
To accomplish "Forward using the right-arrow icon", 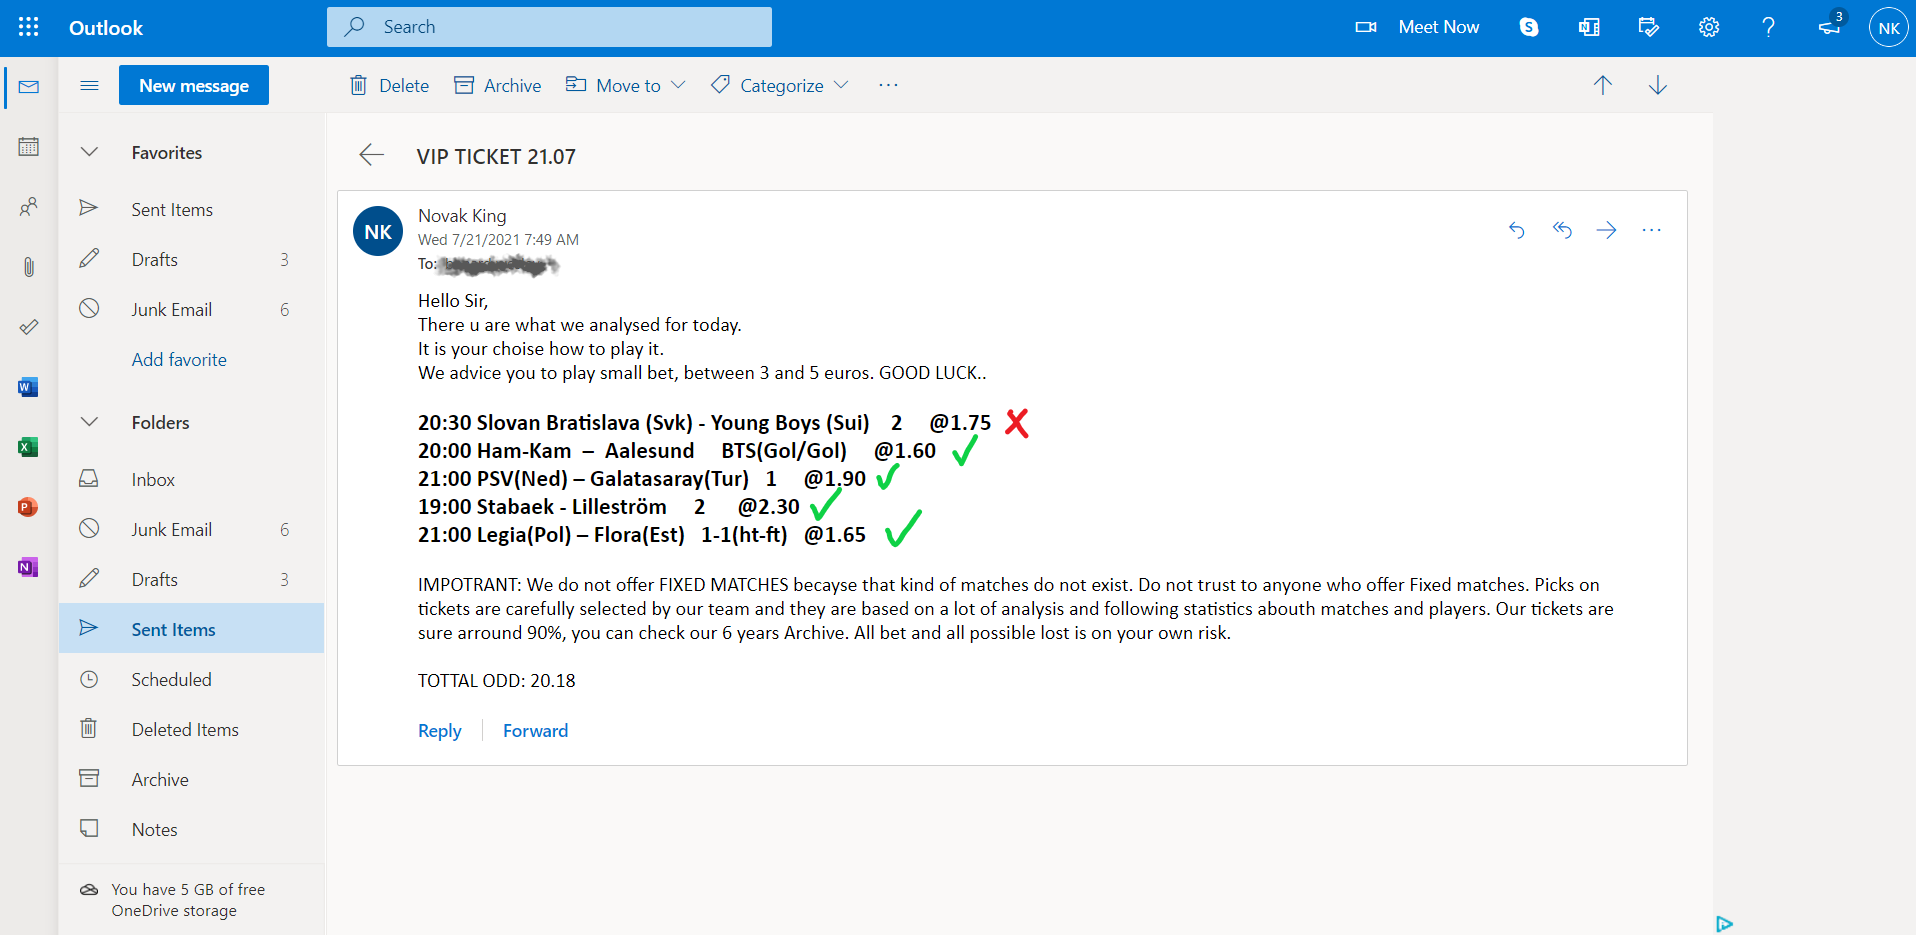I will 1607,230.
